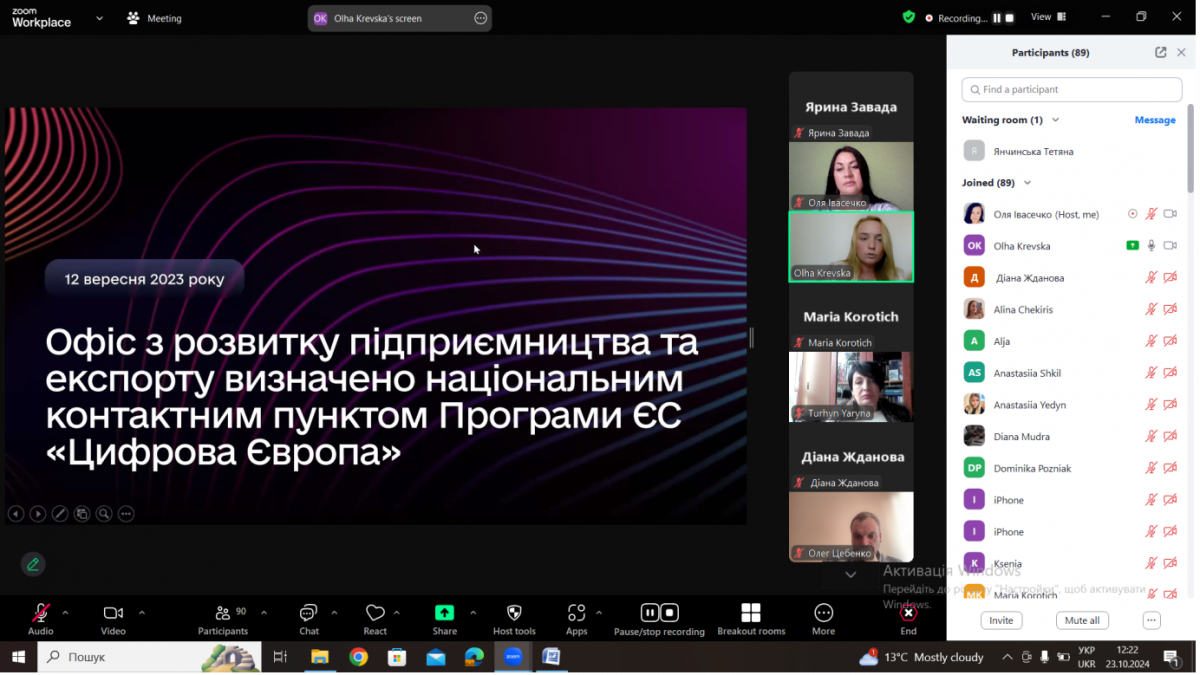Click the annotation pencil icon below slide
This screenshot has width=1200, height=675.
point(33,564)
